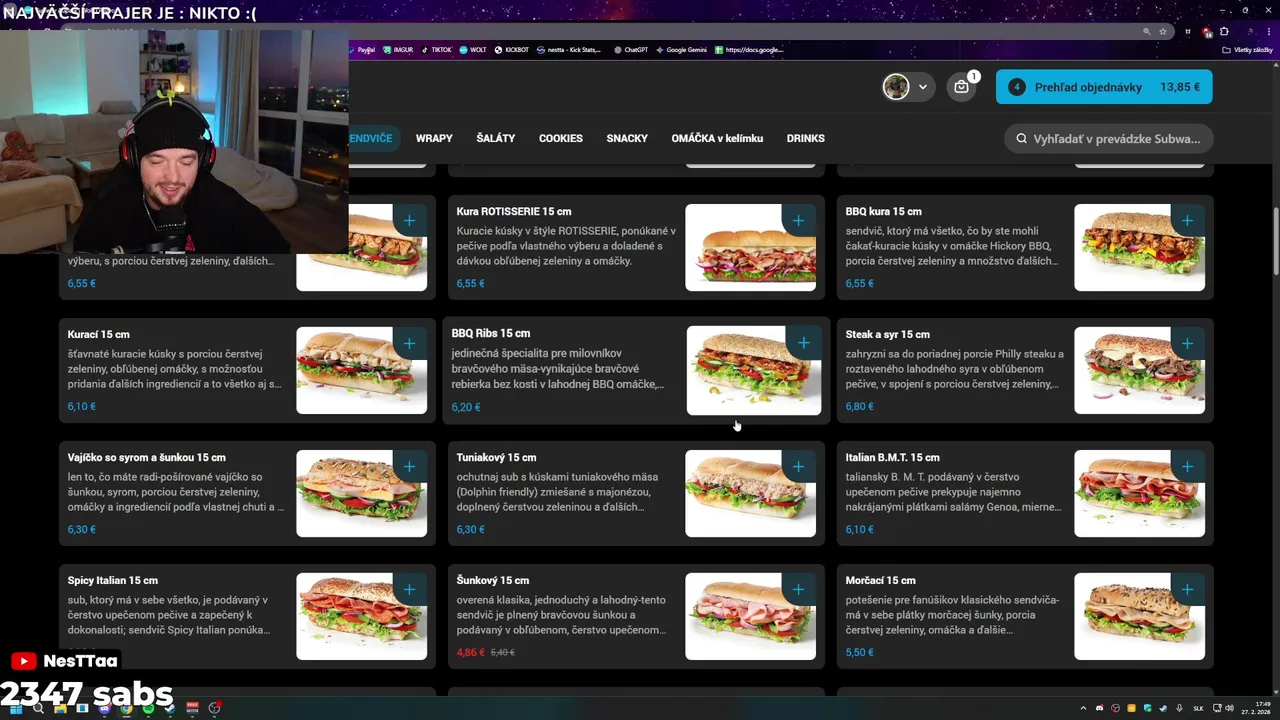Click the Spicy Italian 15 cm title
The width and height of the screenshot is (1280, 720).
113,580
